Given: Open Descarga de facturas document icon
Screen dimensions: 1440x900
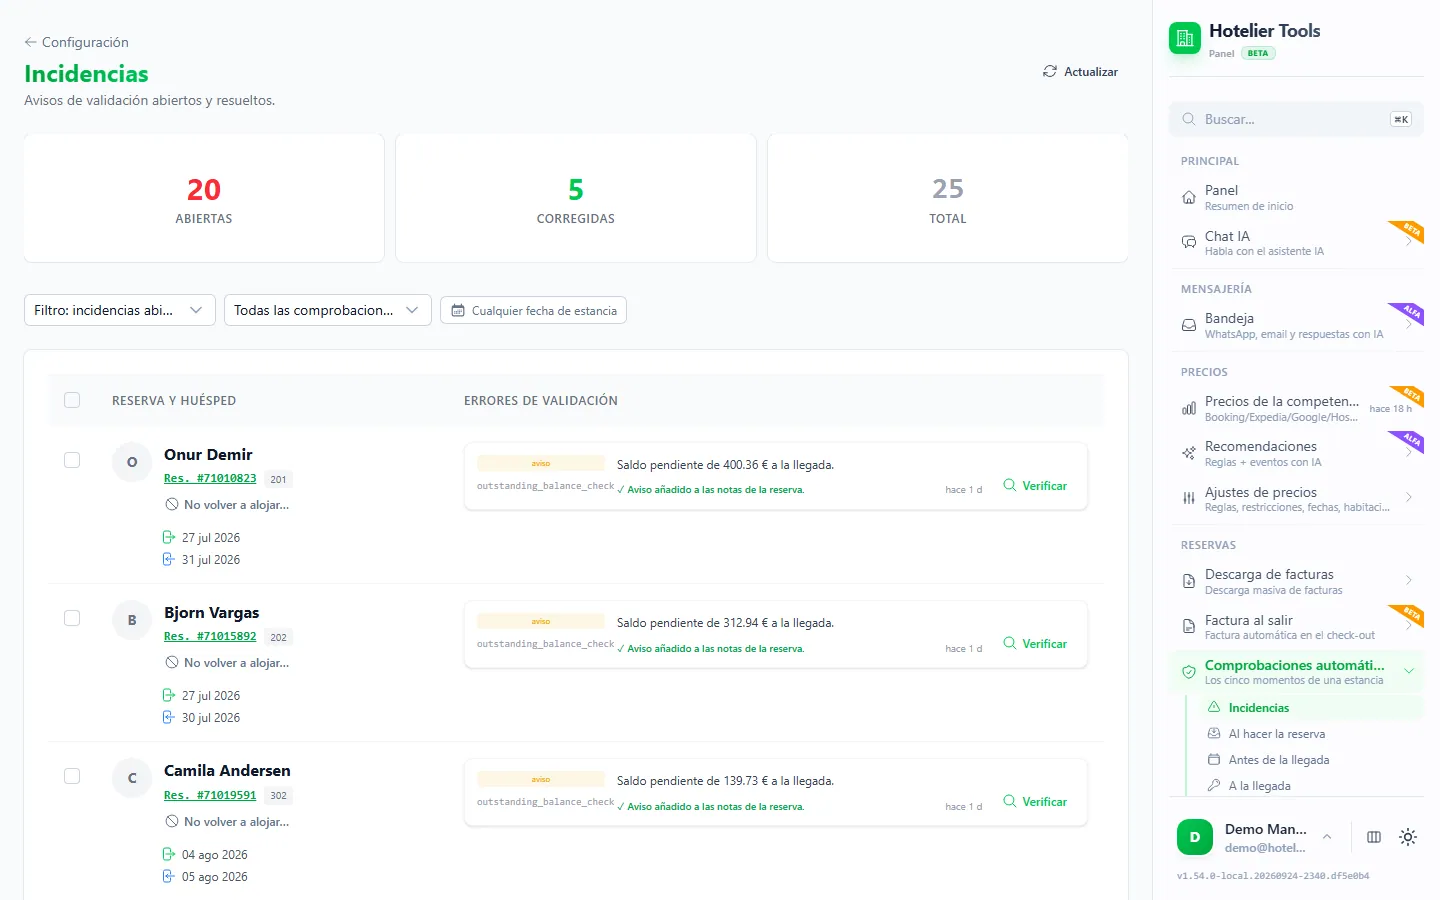Looking at the screenshot, I should [x=1189, y=581].
